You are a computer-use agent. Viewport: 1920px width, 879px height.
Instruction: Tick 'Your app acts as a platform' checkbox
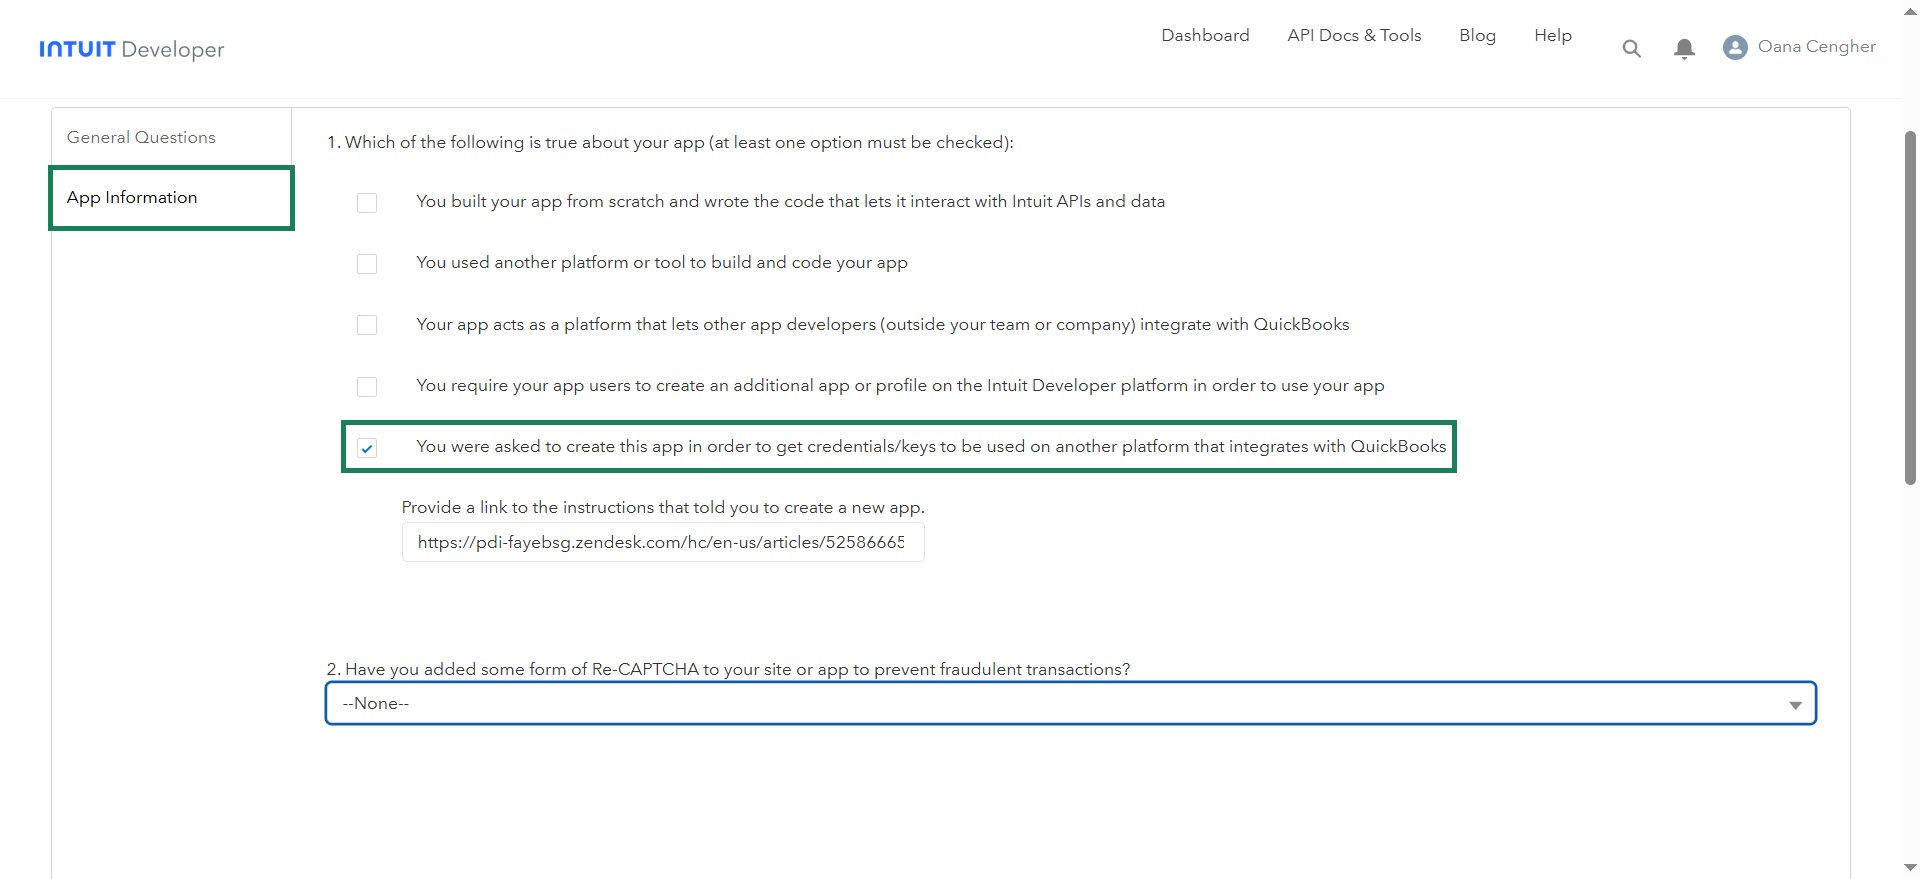click(367, 325)
